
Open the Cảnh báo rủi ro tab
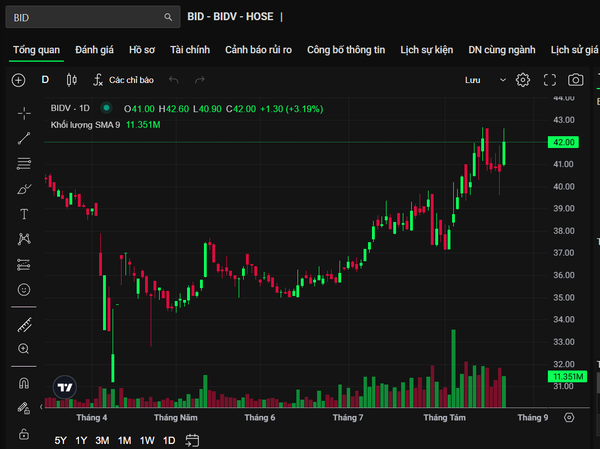(258, 50)
